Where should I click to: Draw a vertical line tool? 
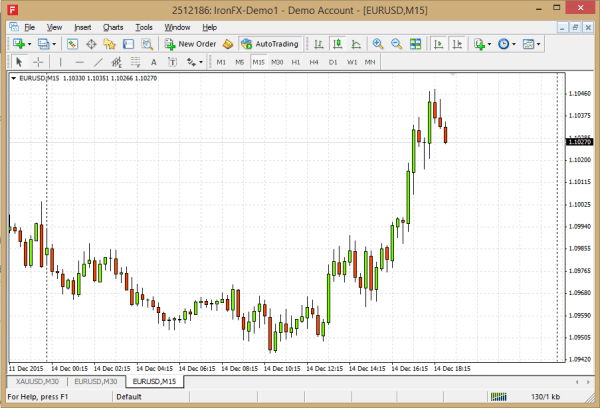60,62
